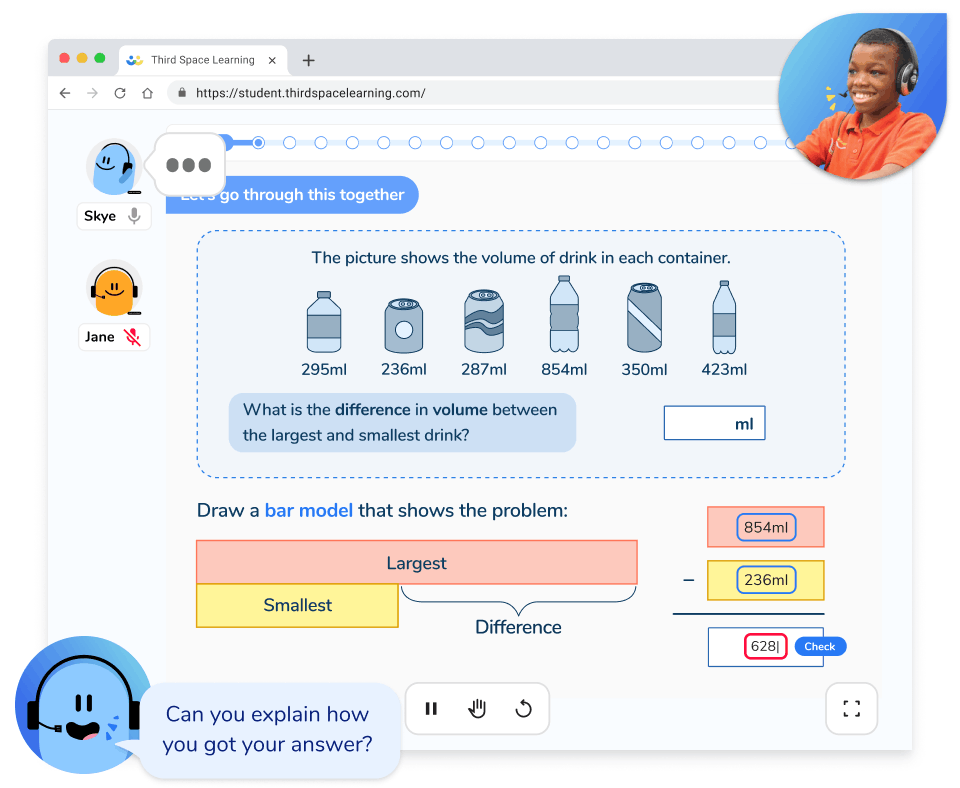The image size is (960, 788).
Task: Click the answer field containing 628
Action: 764,647
